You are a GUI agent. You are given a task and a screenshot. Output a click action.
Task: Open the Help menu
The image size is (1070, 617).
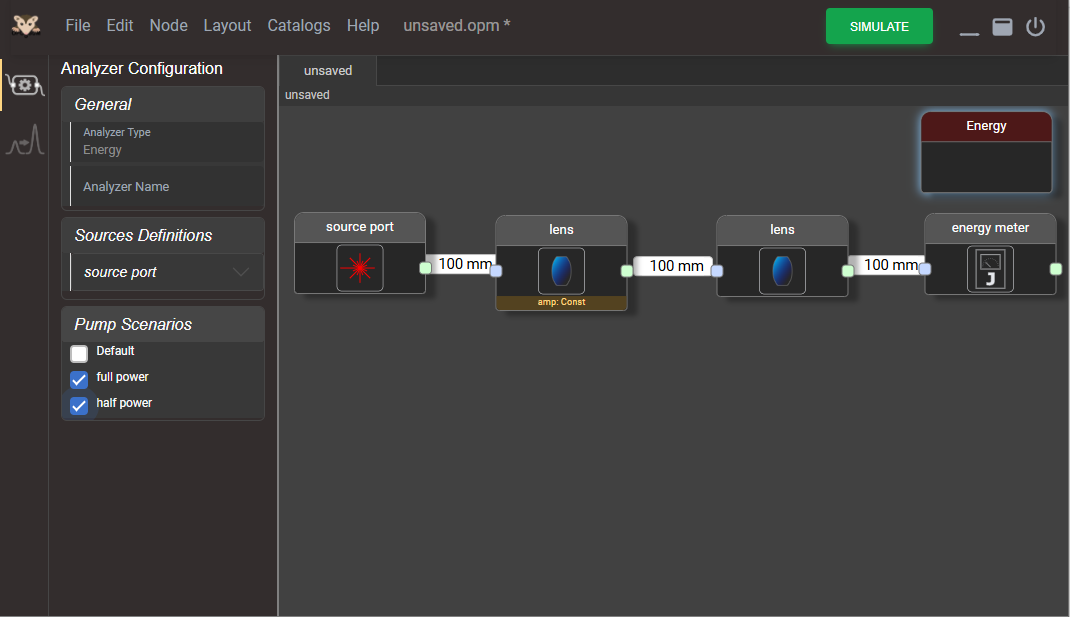tap(363, 25)
